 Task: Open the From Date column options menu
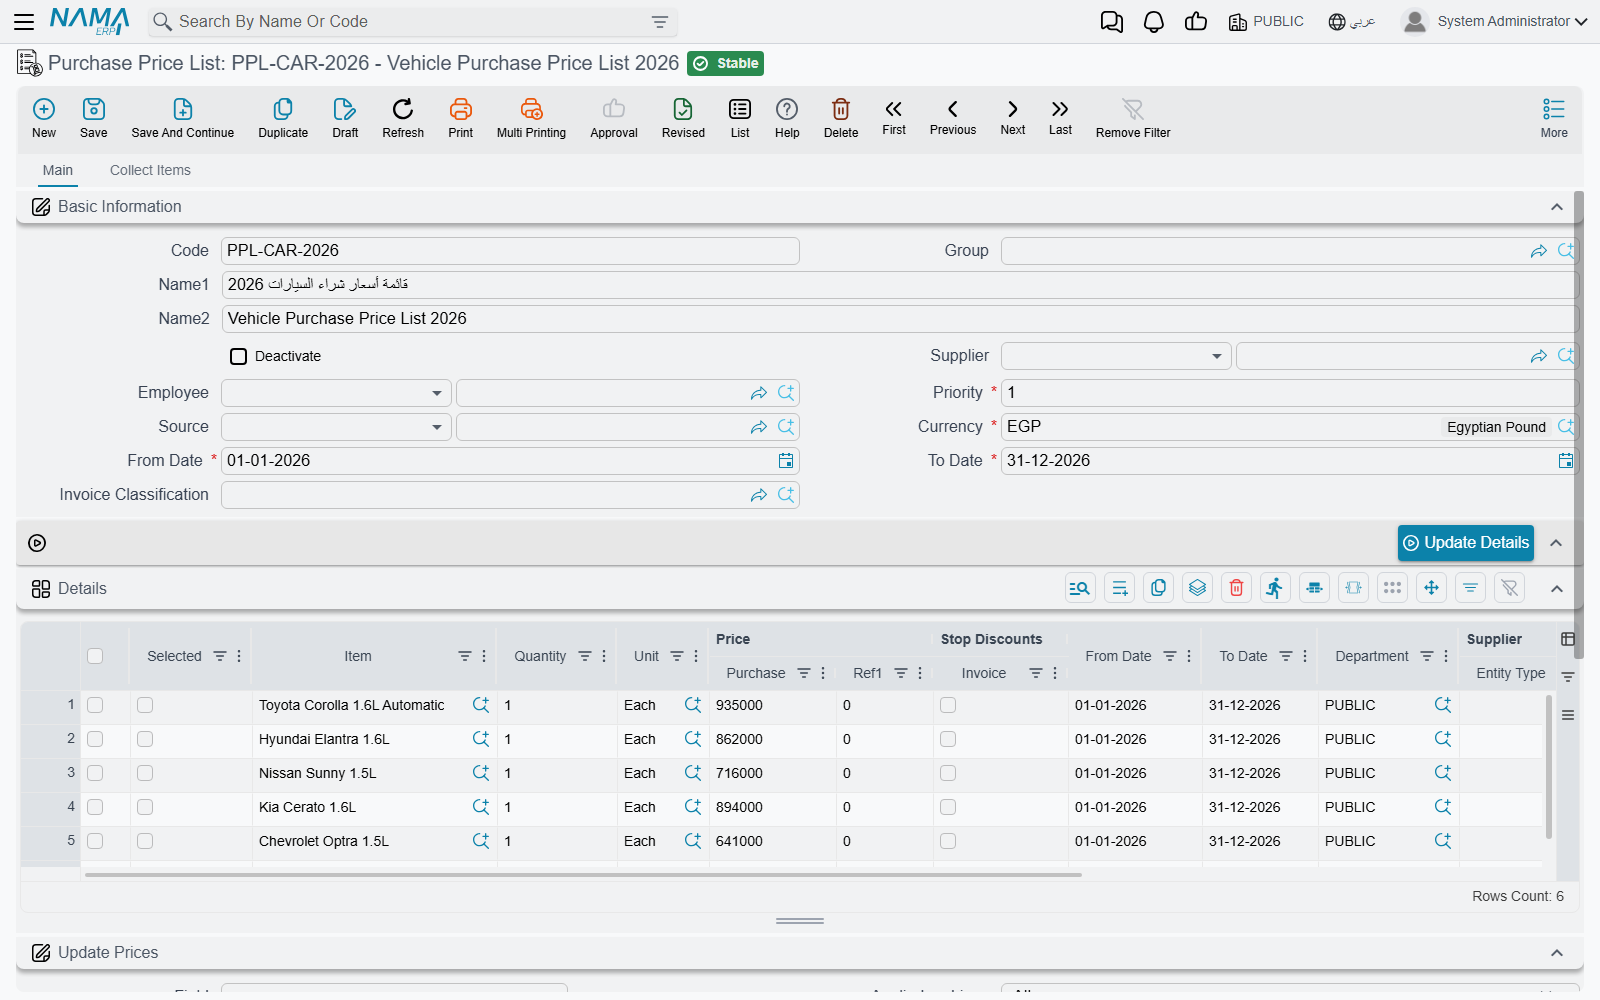(x=1189, y=656)
